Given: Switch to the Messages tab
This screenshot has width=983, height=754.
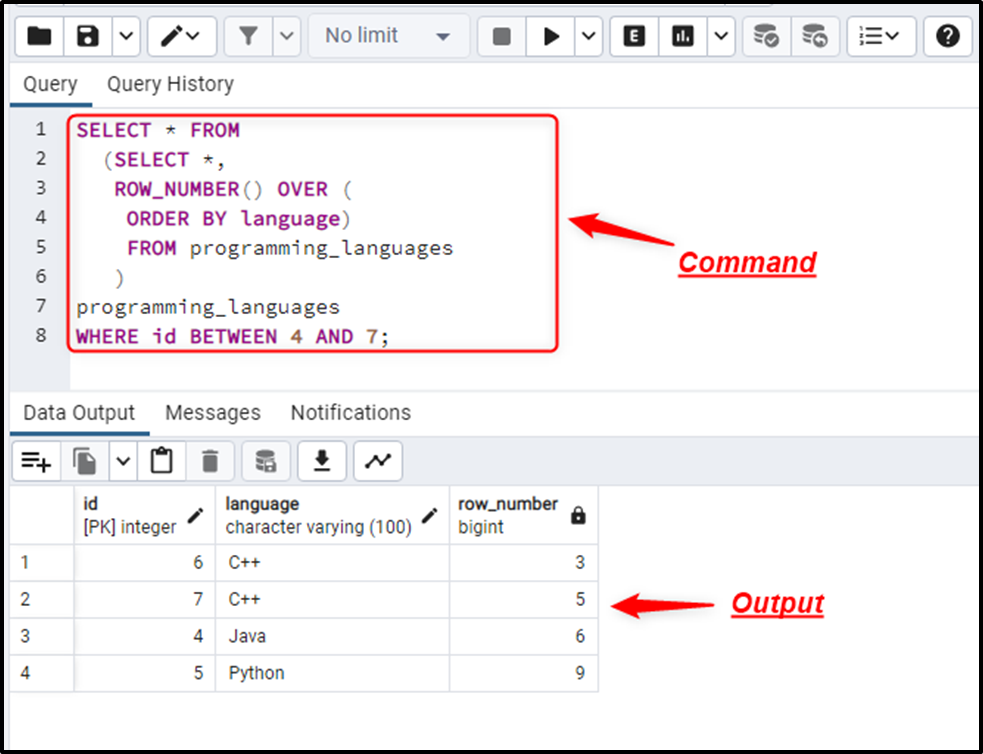Looking at the screenshot, I should (213, 412).
